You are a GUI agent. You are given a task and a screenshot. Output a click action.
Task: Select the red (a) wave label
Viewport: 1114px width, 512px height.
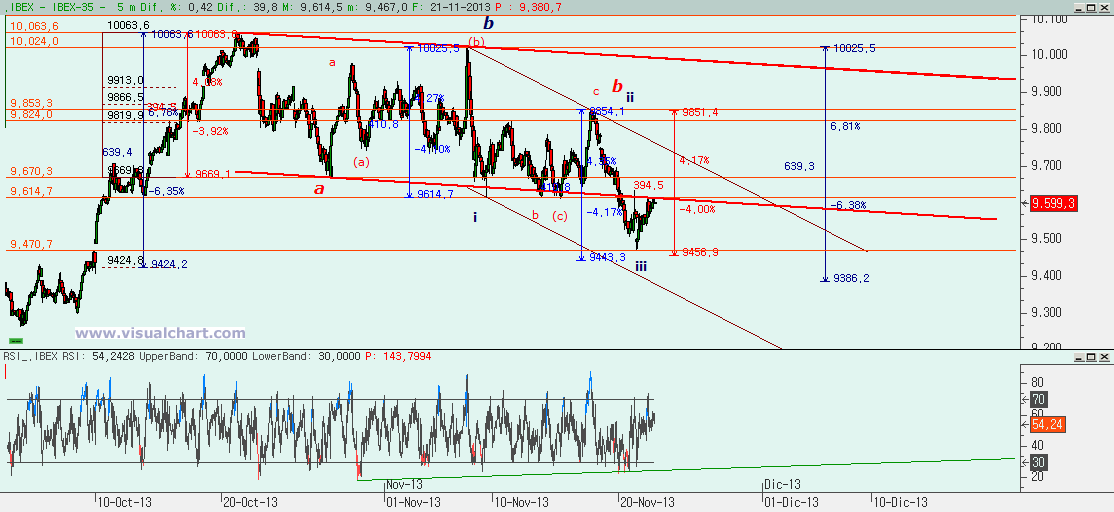[362, 162]
